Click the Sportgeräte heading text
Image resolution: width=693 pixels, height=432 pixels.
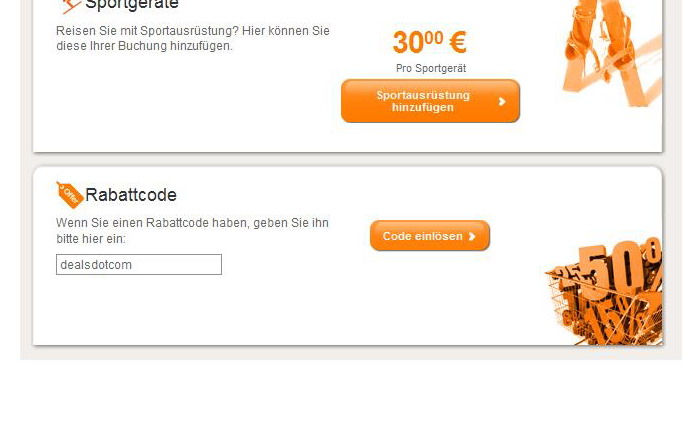(x=132, y=5)
